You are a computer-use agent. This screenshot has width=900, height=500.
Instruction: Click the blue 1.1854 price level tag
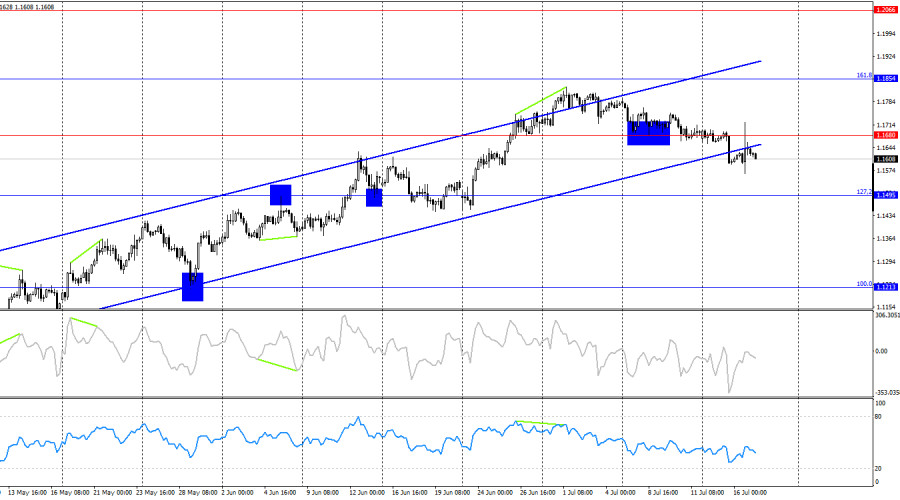(885, 79)
